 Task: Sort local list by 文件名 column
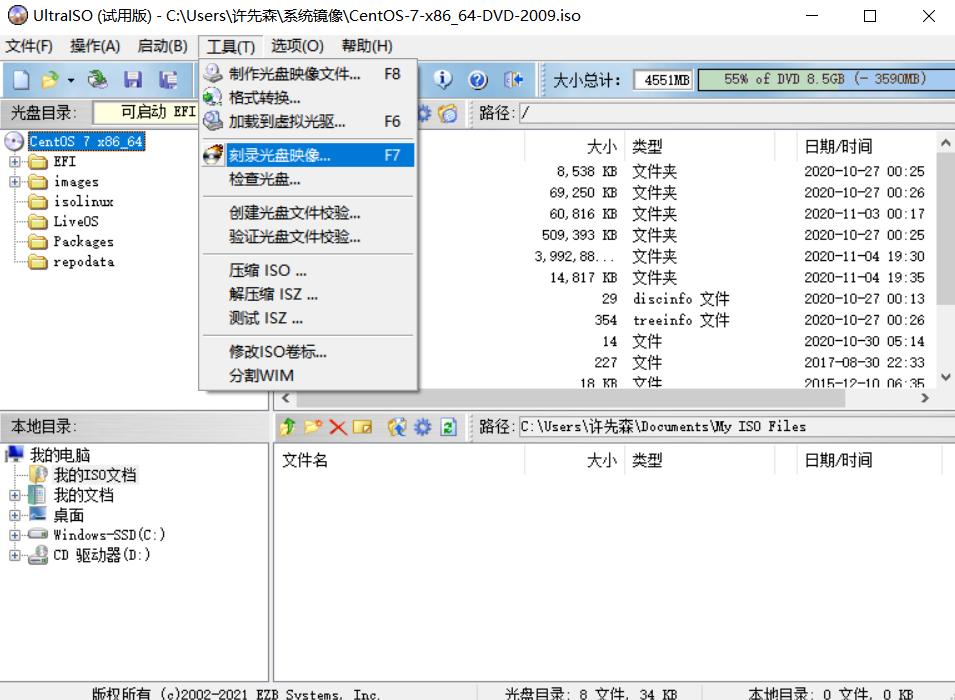tap(400, 461)
